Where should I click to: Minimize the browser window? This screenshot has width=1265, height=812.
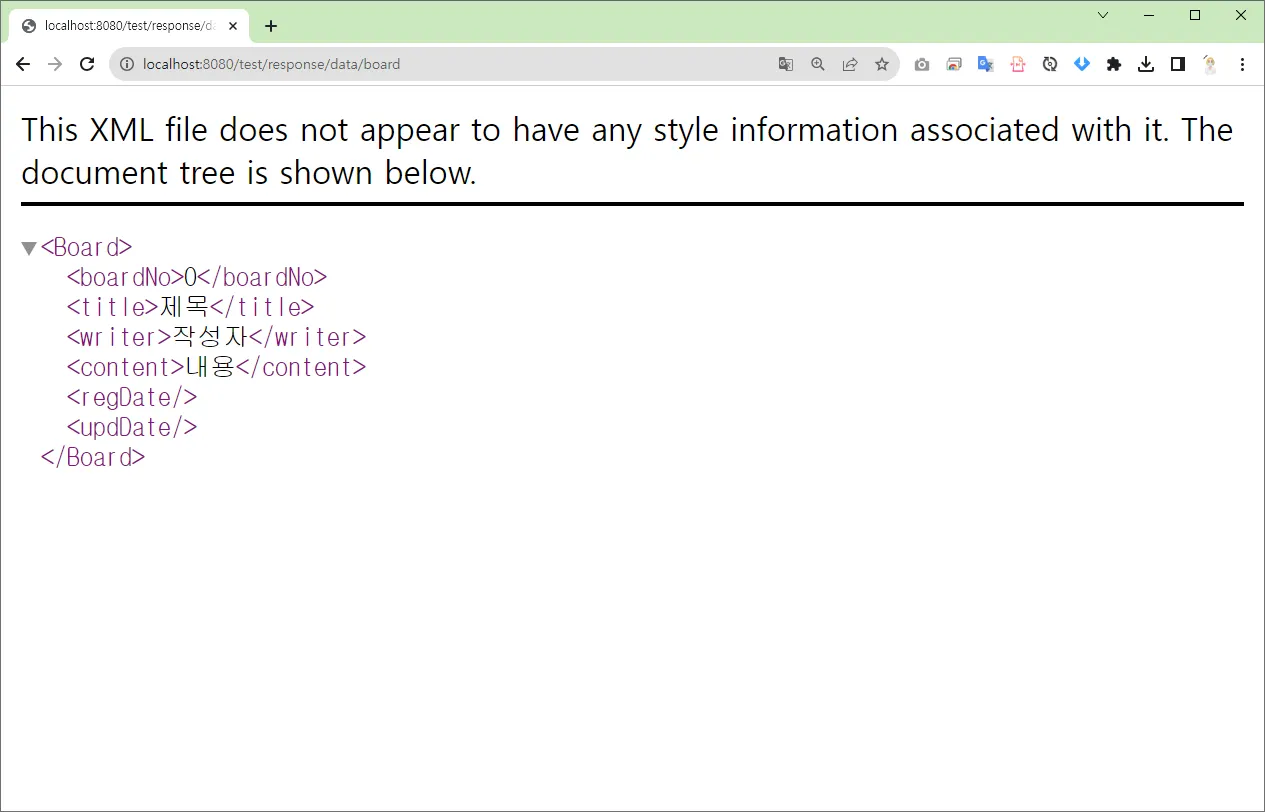(1149, 15)
